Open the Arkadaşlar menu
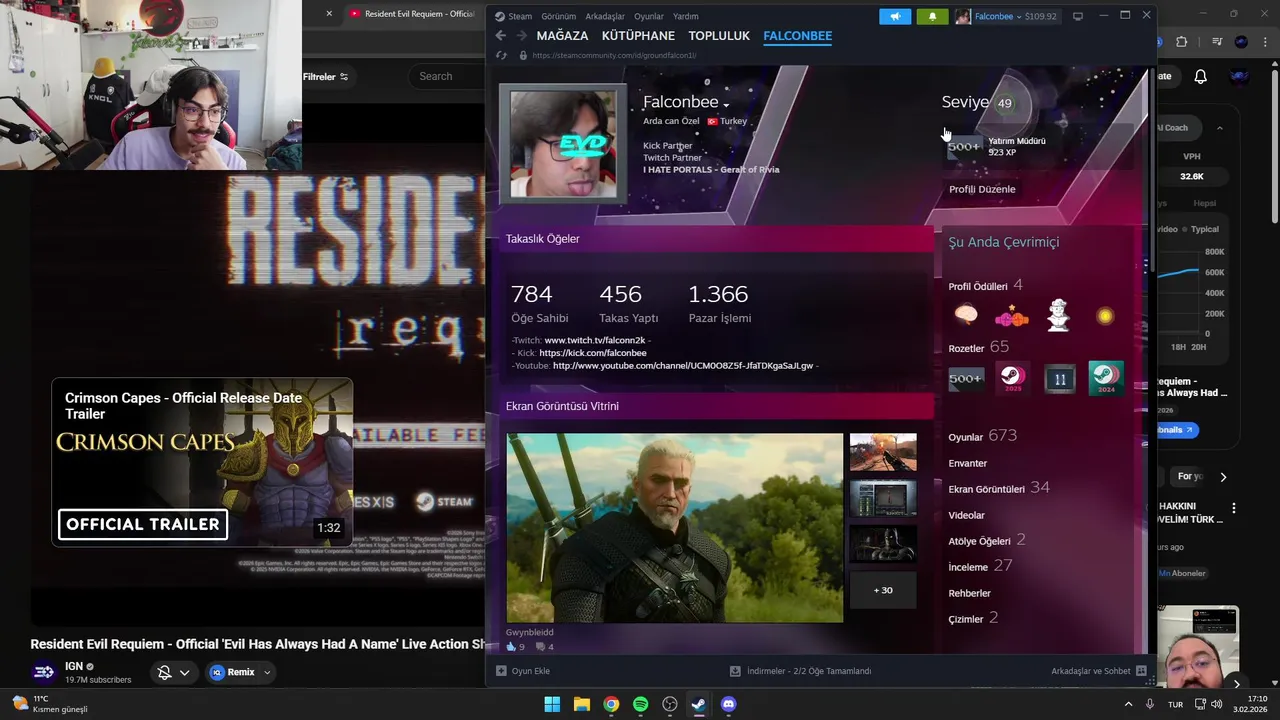The height and width of the screenshot is (720, 1280). click(605, 16)
